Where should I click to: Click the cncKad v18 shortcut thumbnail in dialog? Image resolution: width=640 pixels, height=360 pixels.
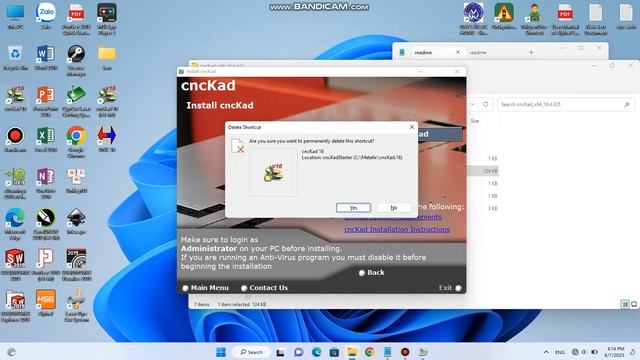273,172
